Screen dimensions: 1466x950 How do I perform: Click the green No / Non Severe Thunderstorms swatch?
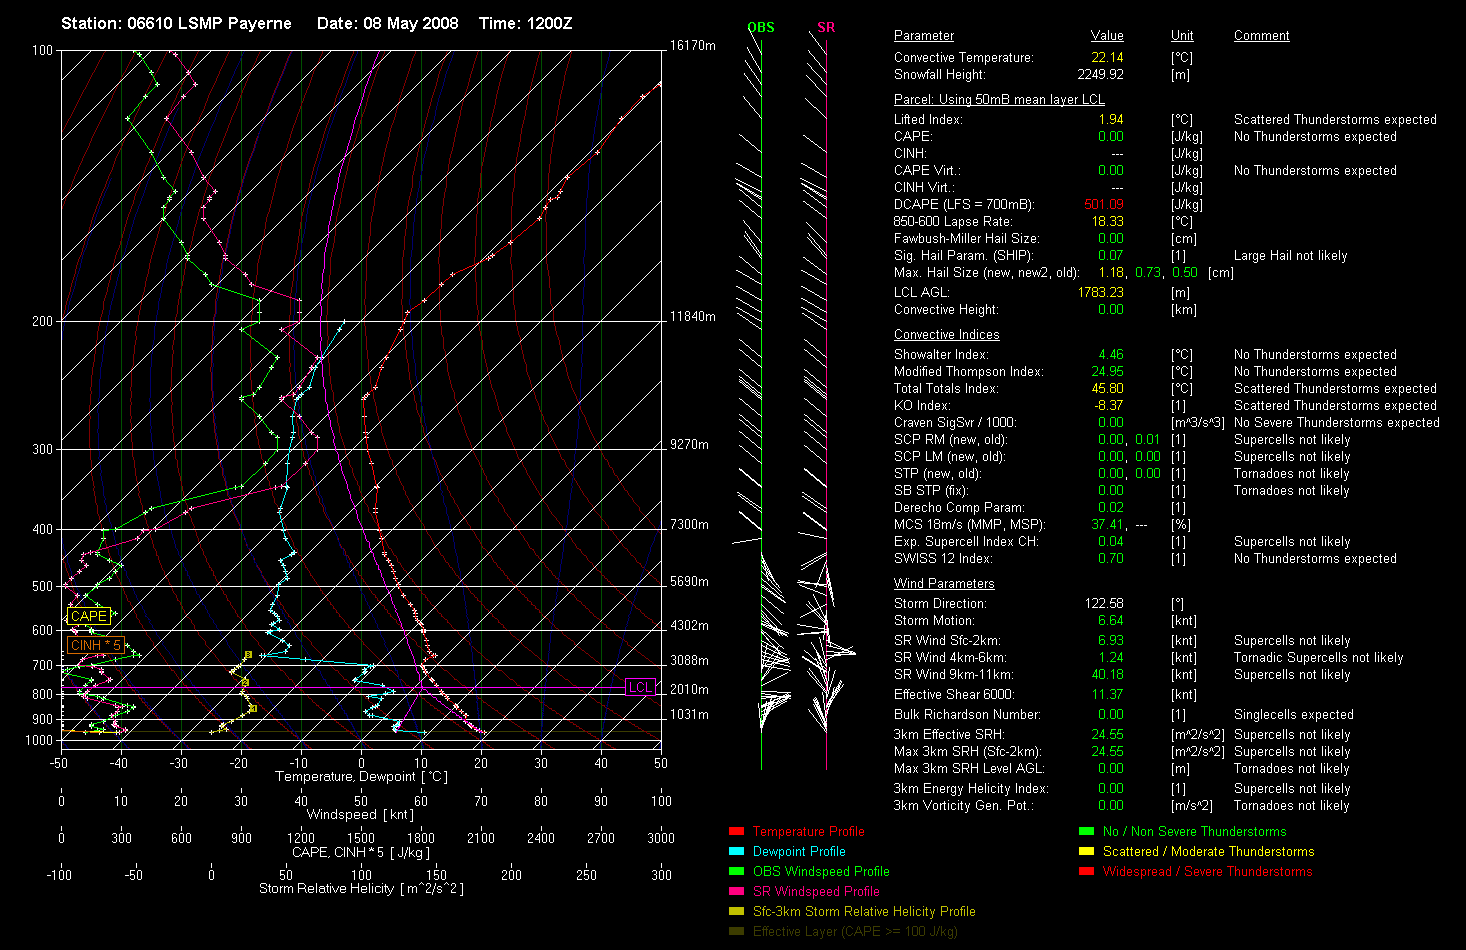1086,831
